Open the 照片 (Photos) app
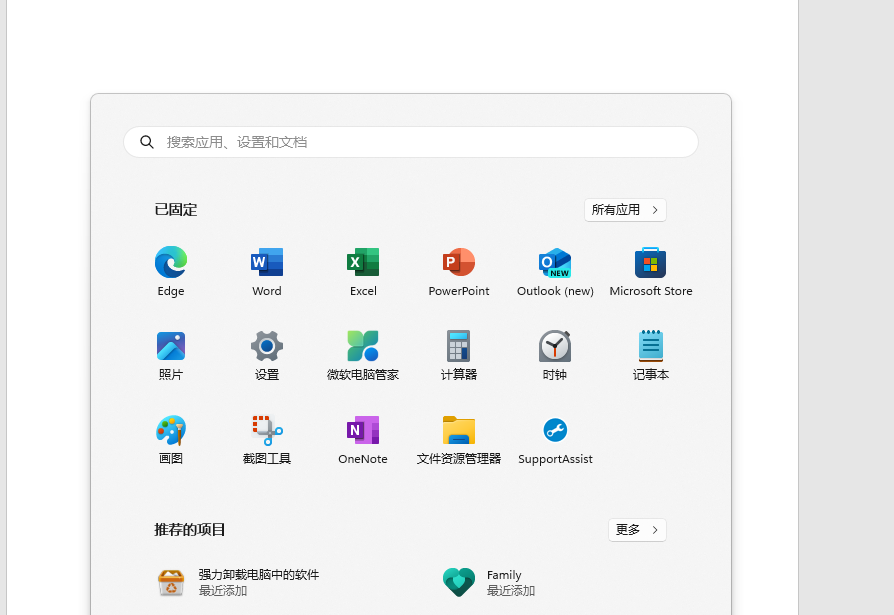The width and height of the screenshot is (894, 615). [171, 347]
